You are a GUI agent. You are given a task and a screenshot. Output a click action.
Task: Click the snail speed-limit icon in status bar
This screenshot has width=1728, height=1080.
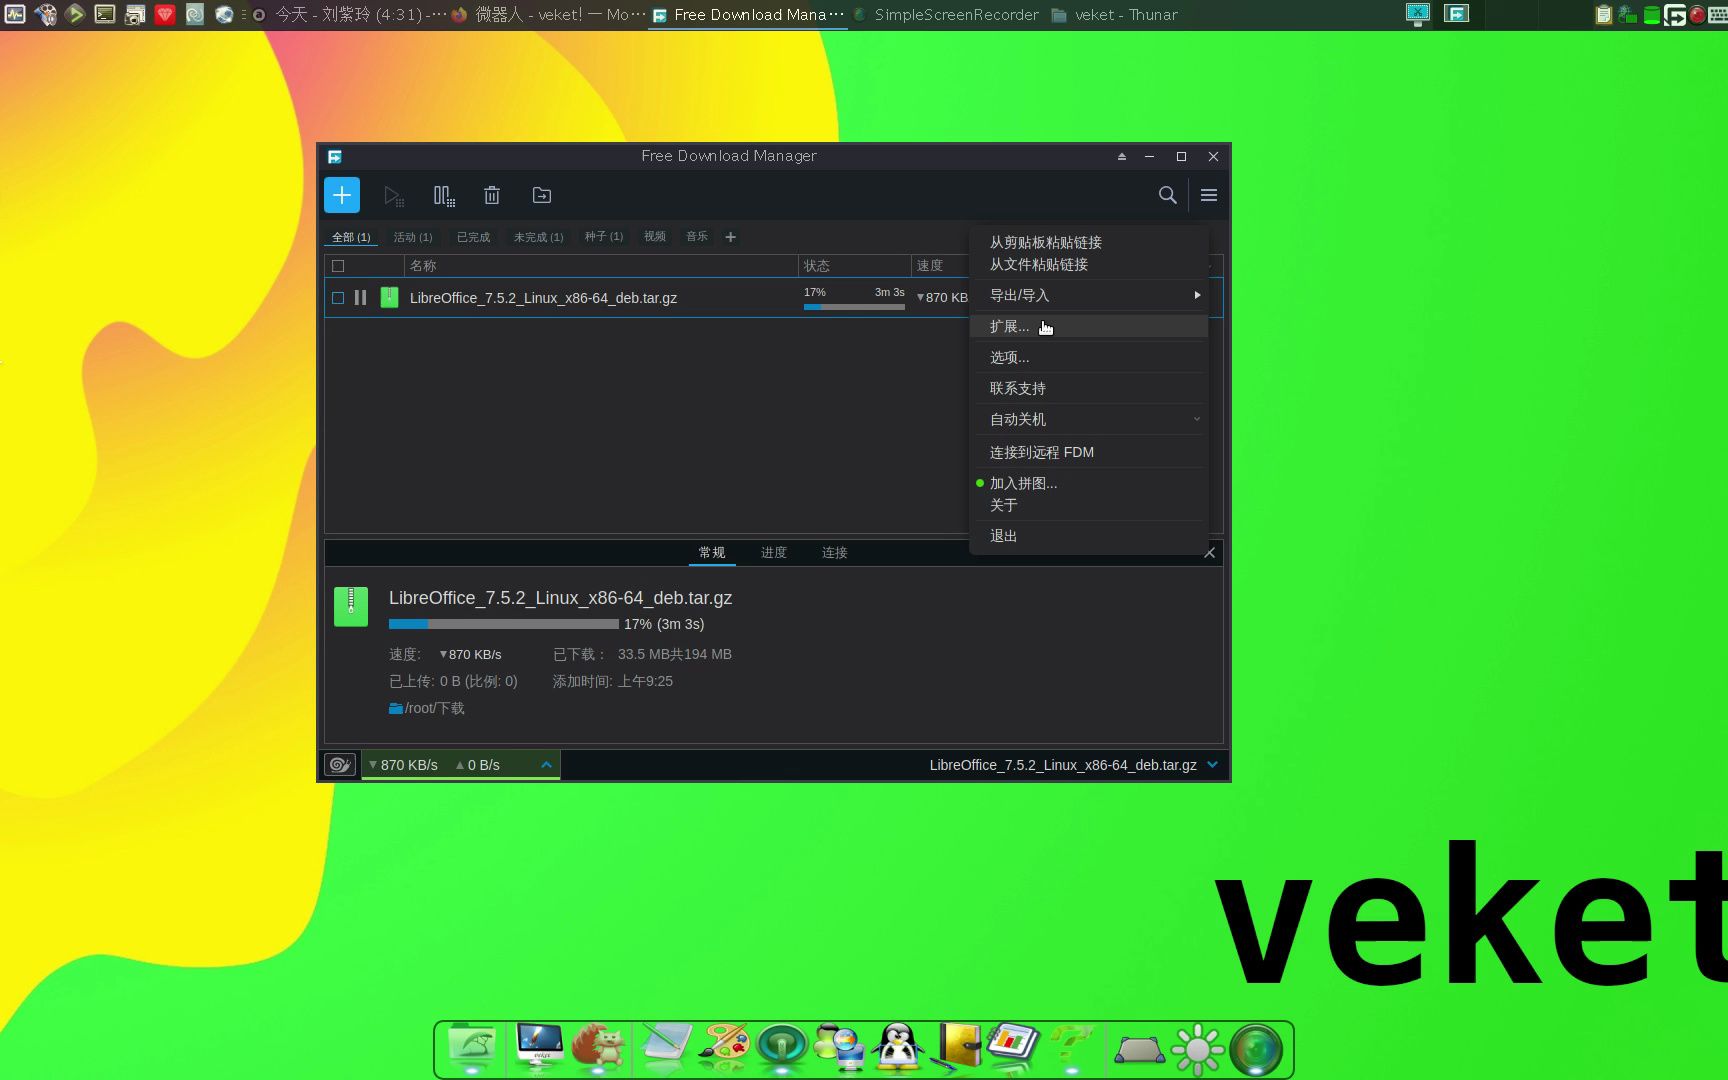tap(339, 764)
